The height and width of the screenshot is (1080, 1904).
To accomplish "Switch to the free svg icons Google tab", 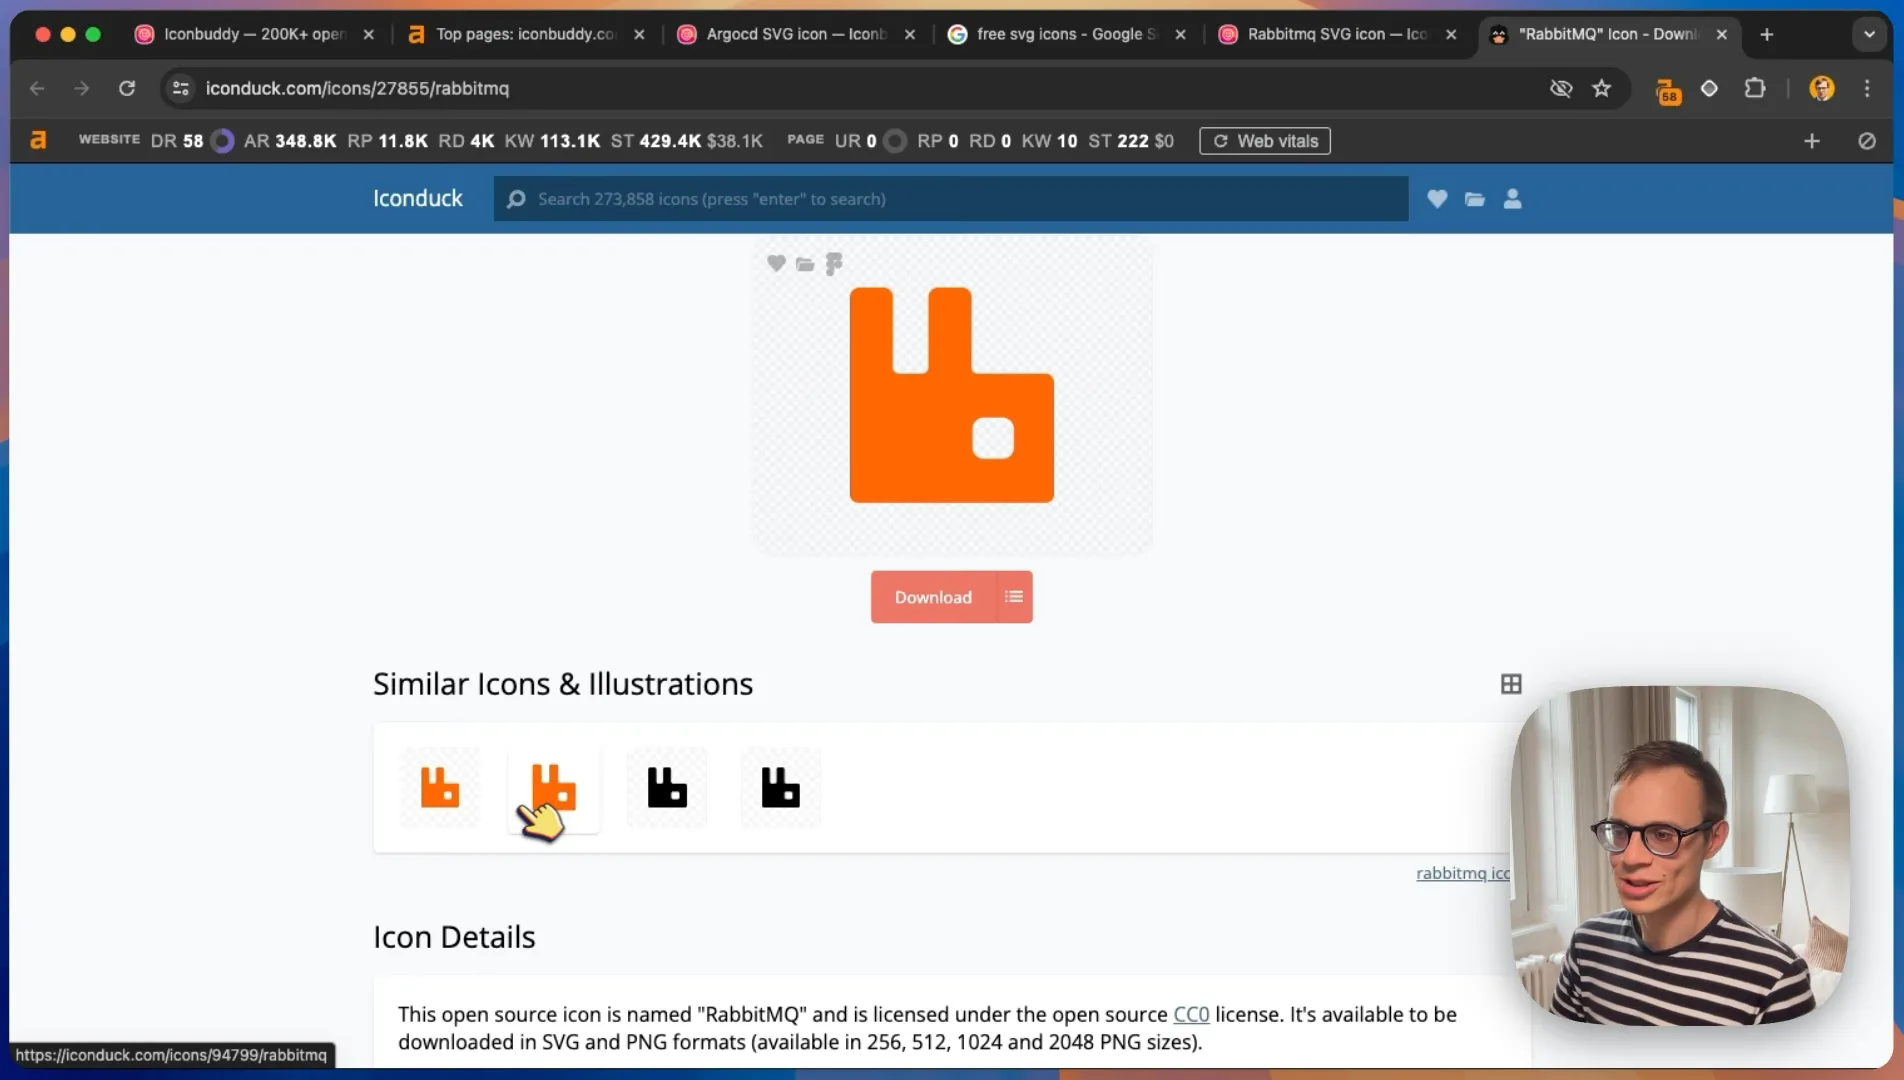I will (x=1066, y=34).
